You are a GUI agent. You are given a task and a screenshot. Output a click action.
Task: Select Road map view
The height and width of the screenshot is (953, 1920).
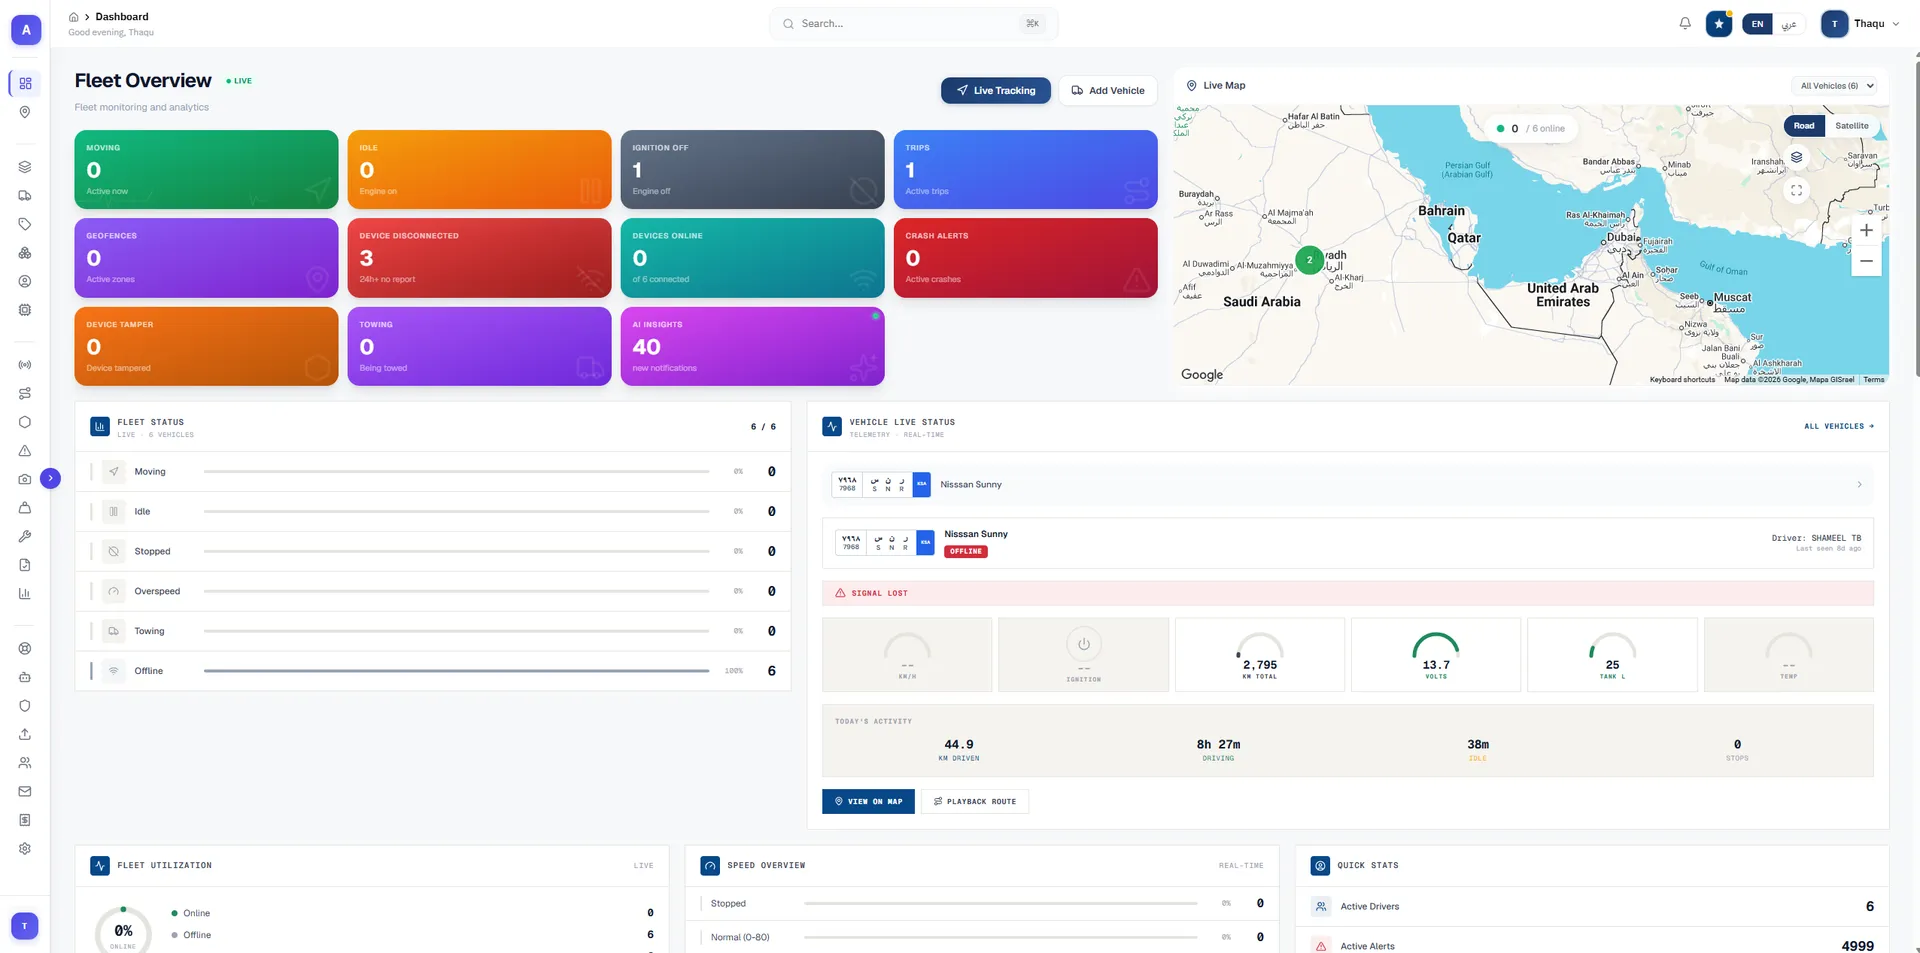[x=1804, y=126]
